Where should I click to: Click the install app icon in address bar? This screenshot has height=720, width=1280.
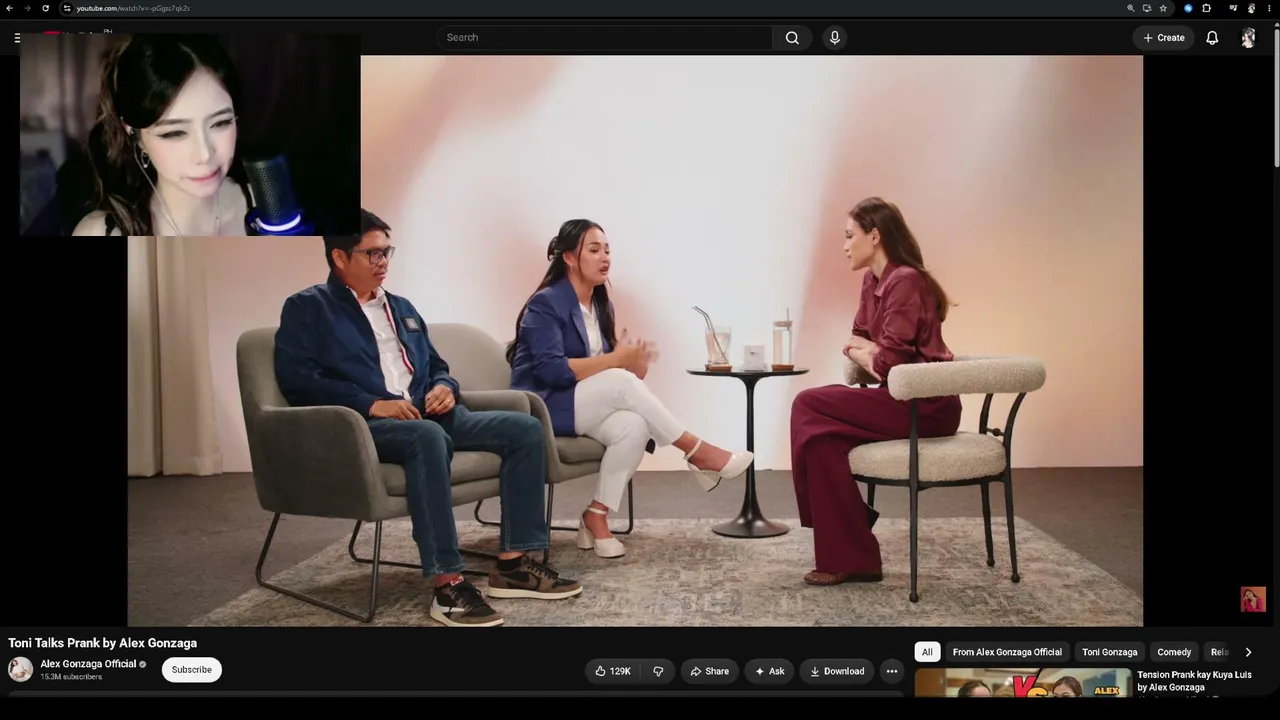point(1147,8)
